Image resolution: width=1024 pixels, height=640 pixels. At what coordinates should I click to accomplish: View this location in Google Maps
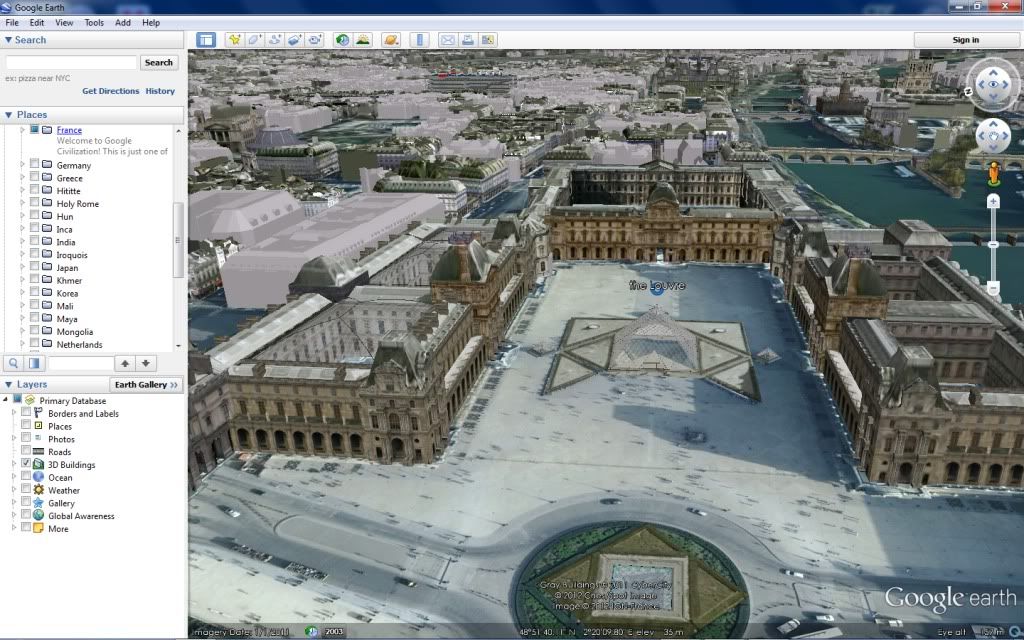[488, 40]
